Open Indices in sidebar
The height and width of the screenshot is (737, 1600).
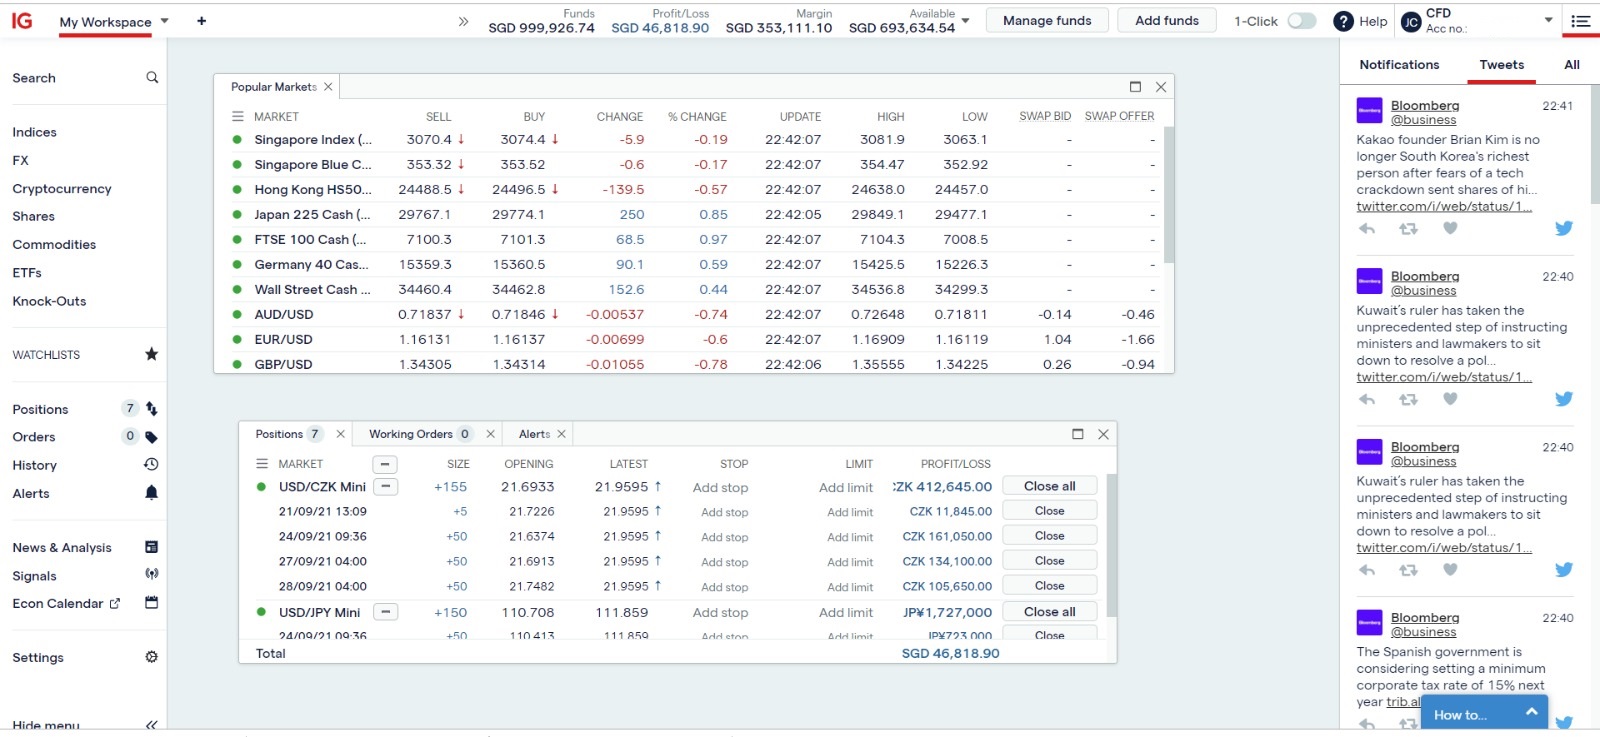pyautogui.click(x=34, y=132)
